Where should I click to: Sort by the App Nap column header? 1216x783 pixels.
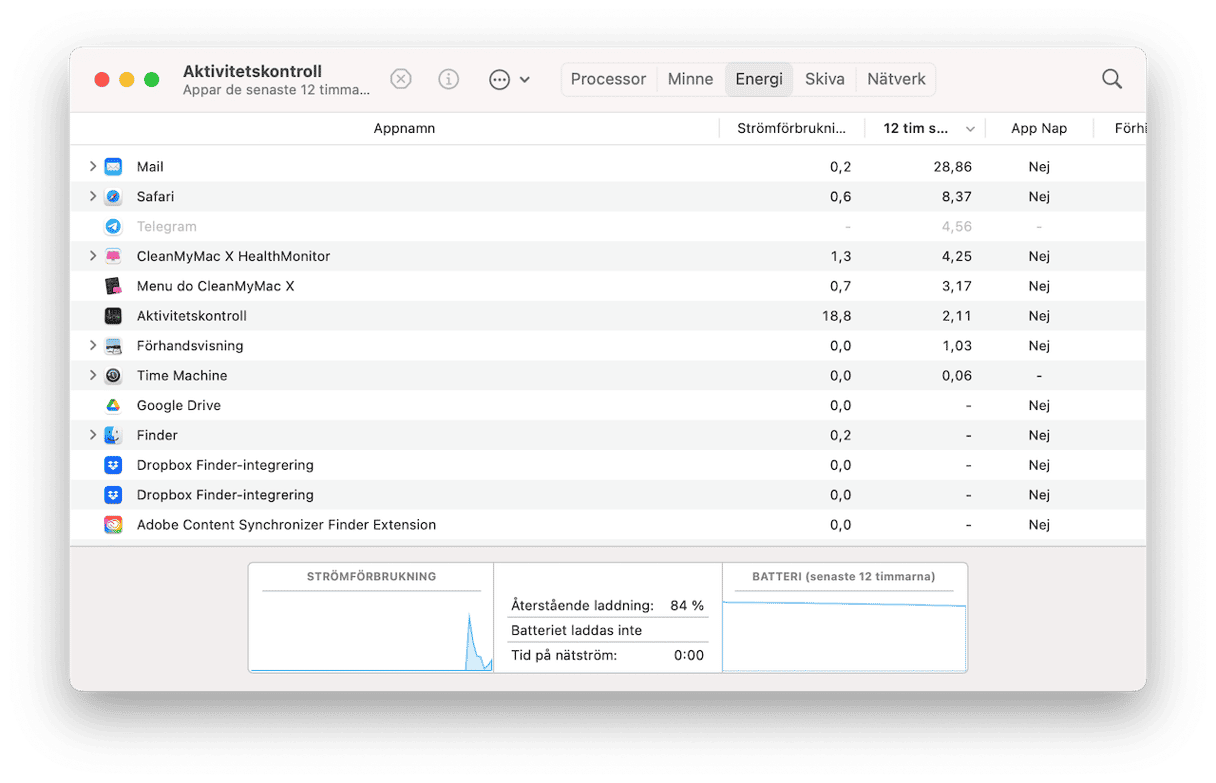[x=1039, y=128]
